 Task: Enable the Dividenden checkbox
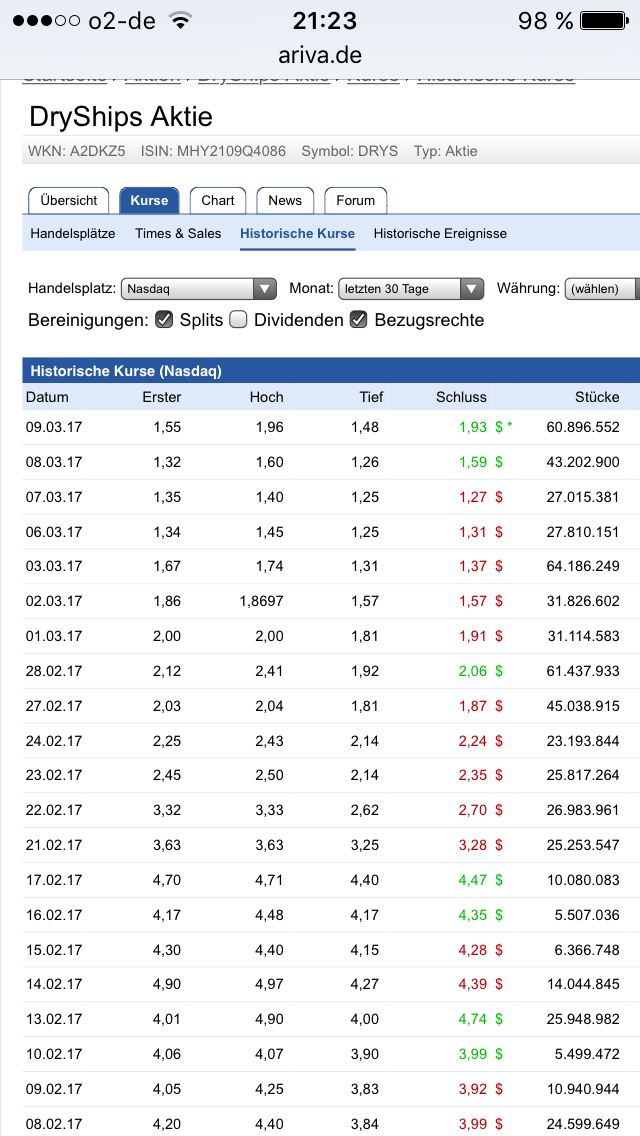point(238,320)
